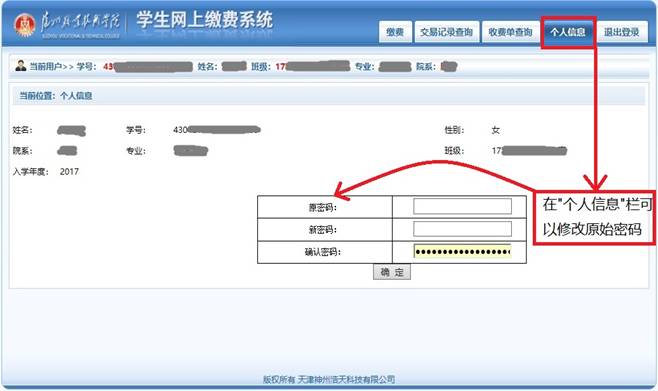
Task: Switch to the 交易记录查询 tab
Action: click(446, 32)
